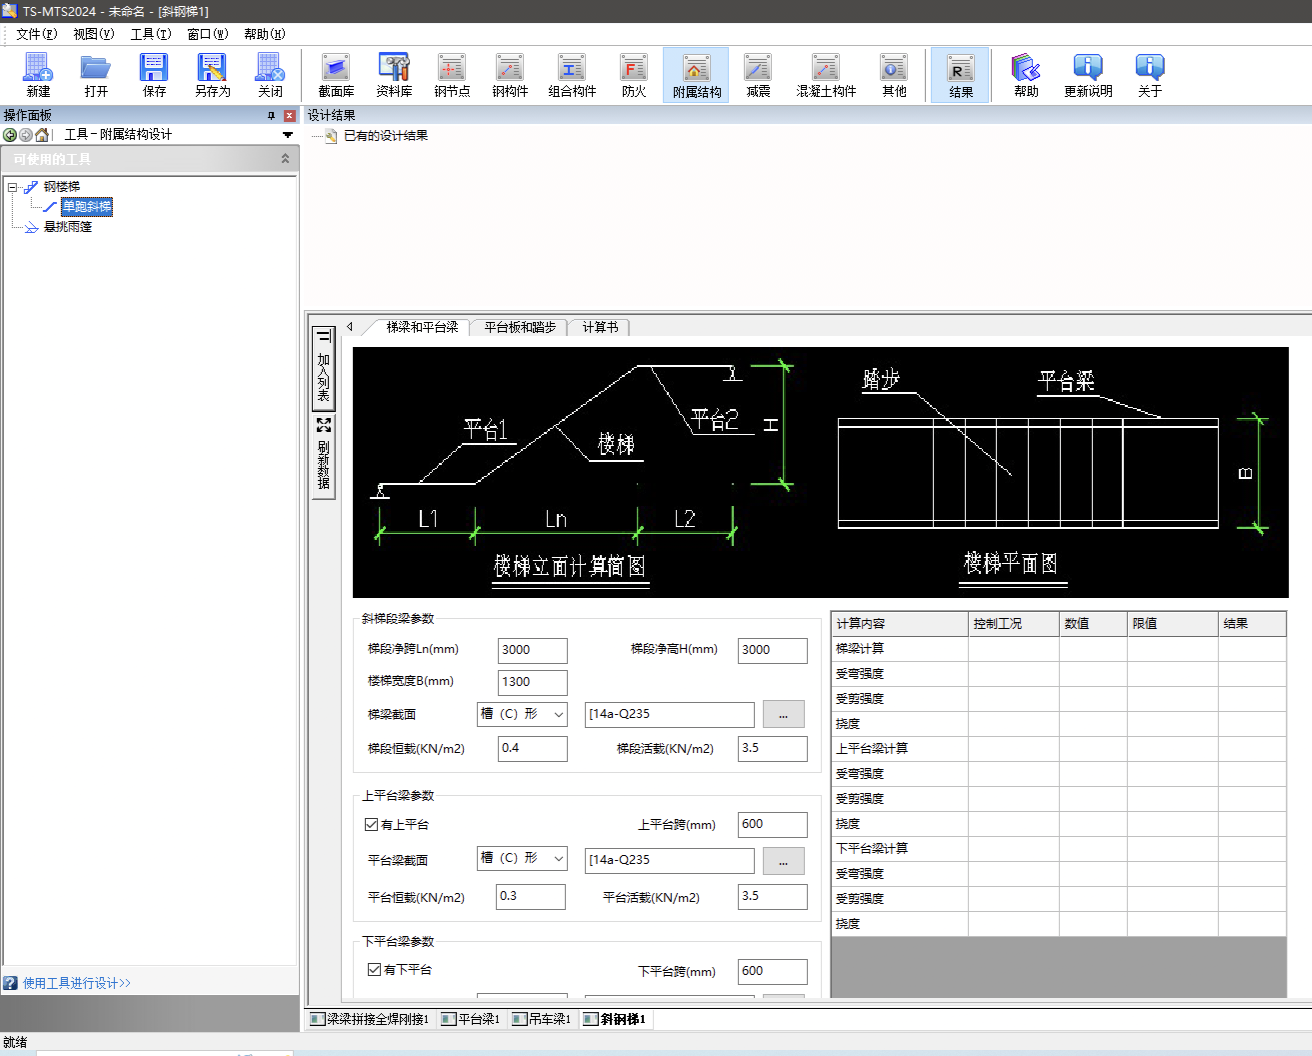Open the 工具(T) menu
The height and width of the screenshot is (1056, 1312).
click(150, 34)
